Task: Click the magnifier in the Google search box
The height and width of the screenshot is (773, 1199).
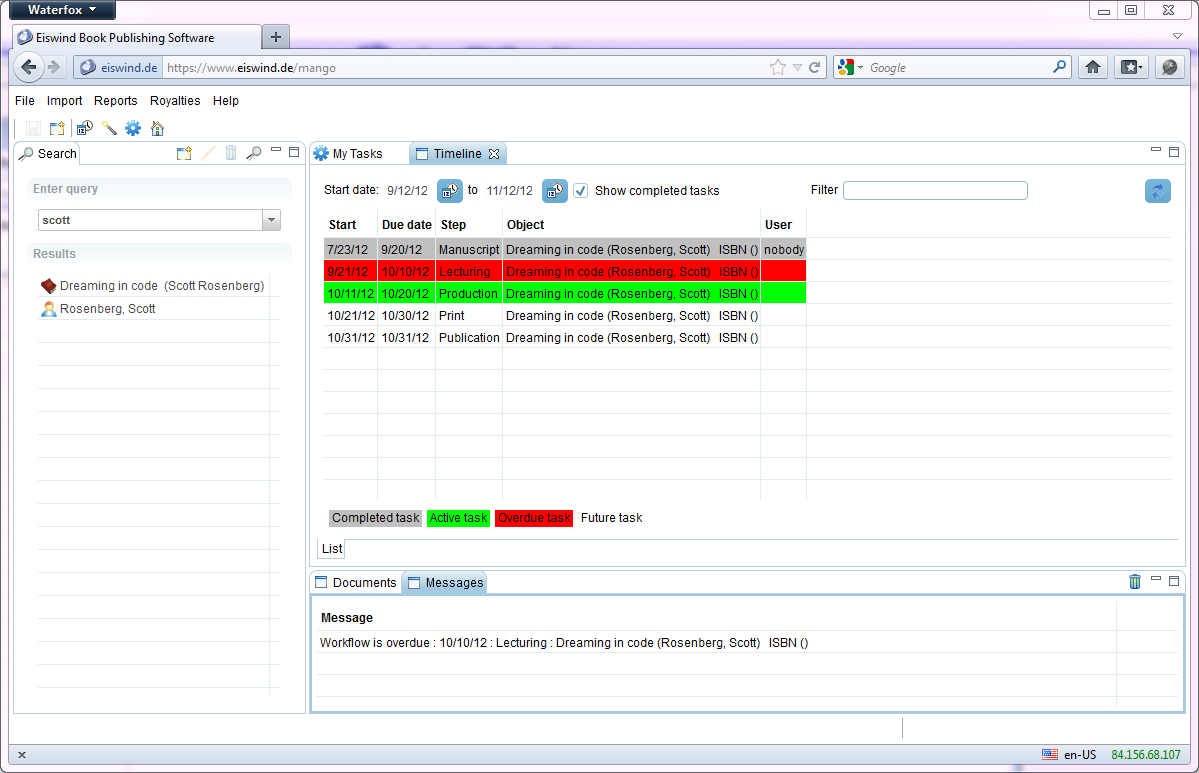Action: (x=1059, y=67)
